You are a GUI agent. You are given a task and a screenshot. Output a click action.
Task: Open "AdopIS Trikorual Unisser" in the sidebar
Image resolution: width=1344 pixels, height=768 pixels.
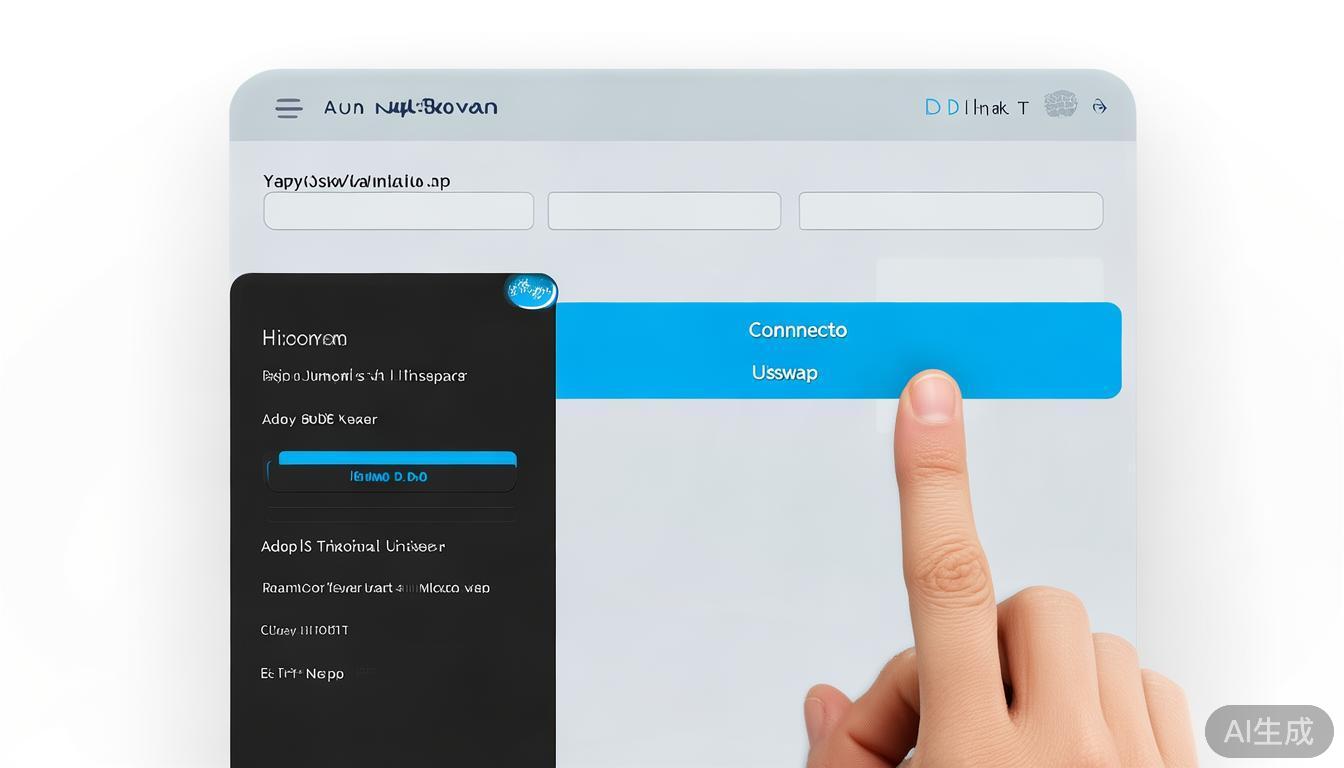point(352,546)
